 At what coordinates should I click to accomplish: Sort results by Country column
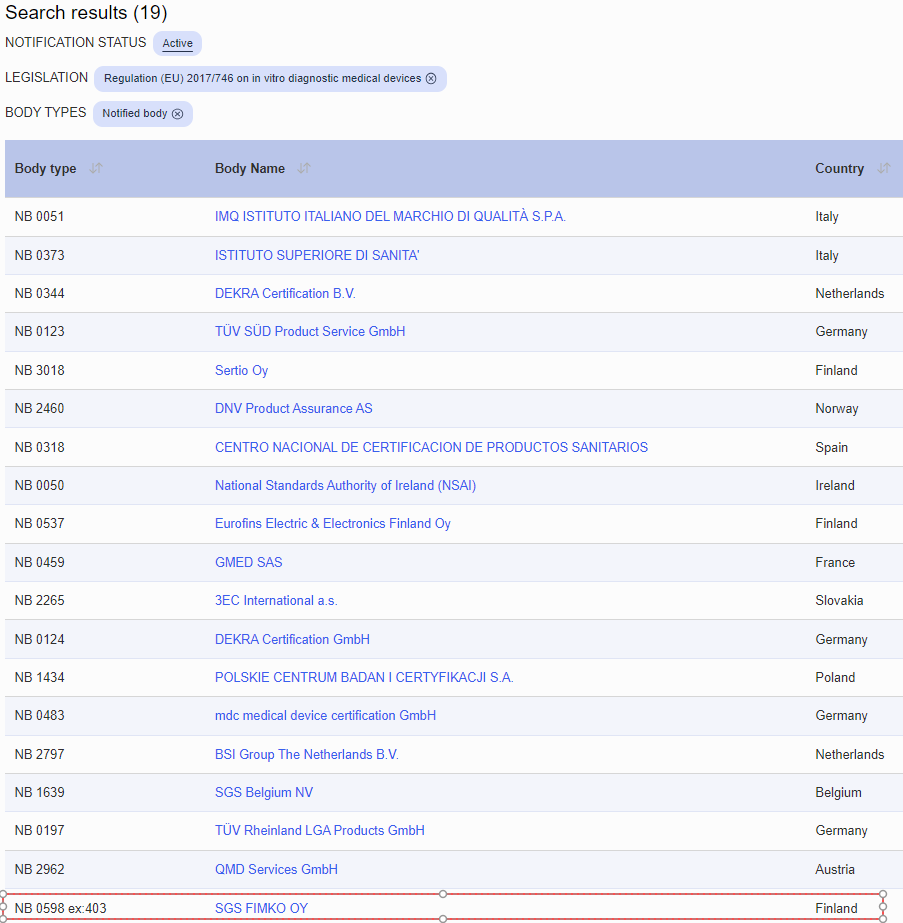[x=883, y=169]
